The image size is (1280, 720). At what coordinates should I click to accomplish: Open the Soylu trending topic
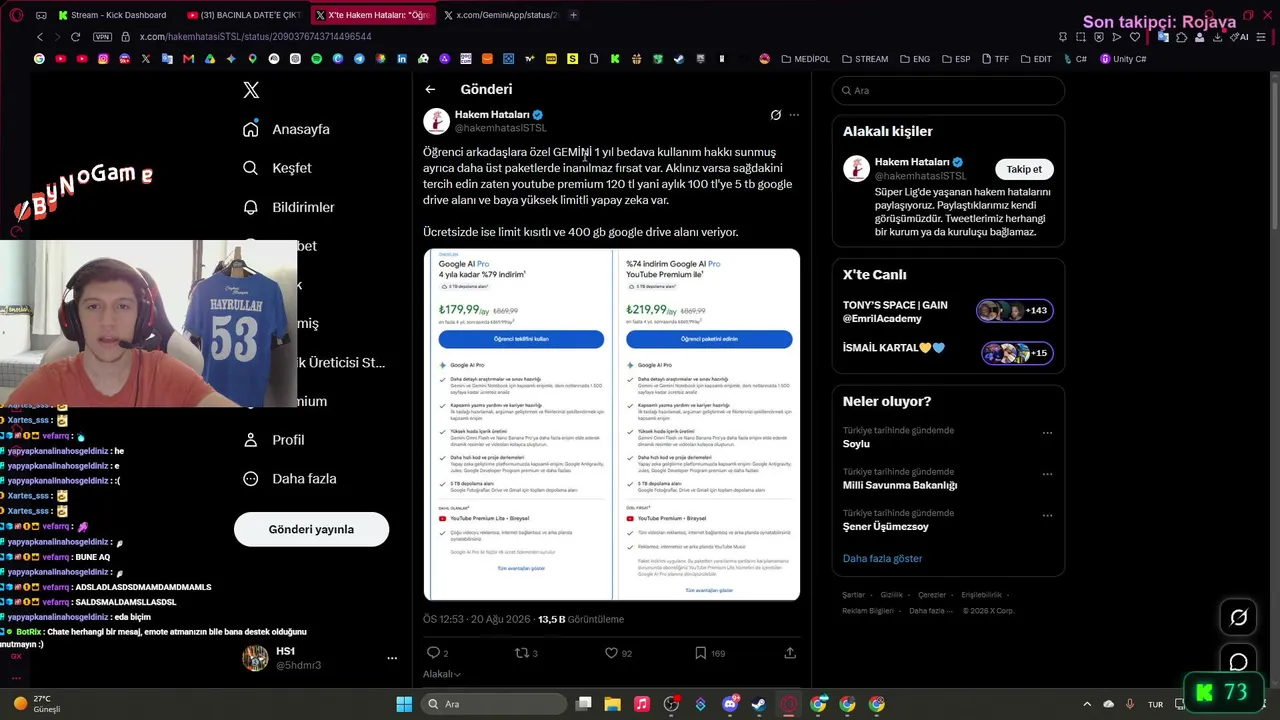point(856,444)
